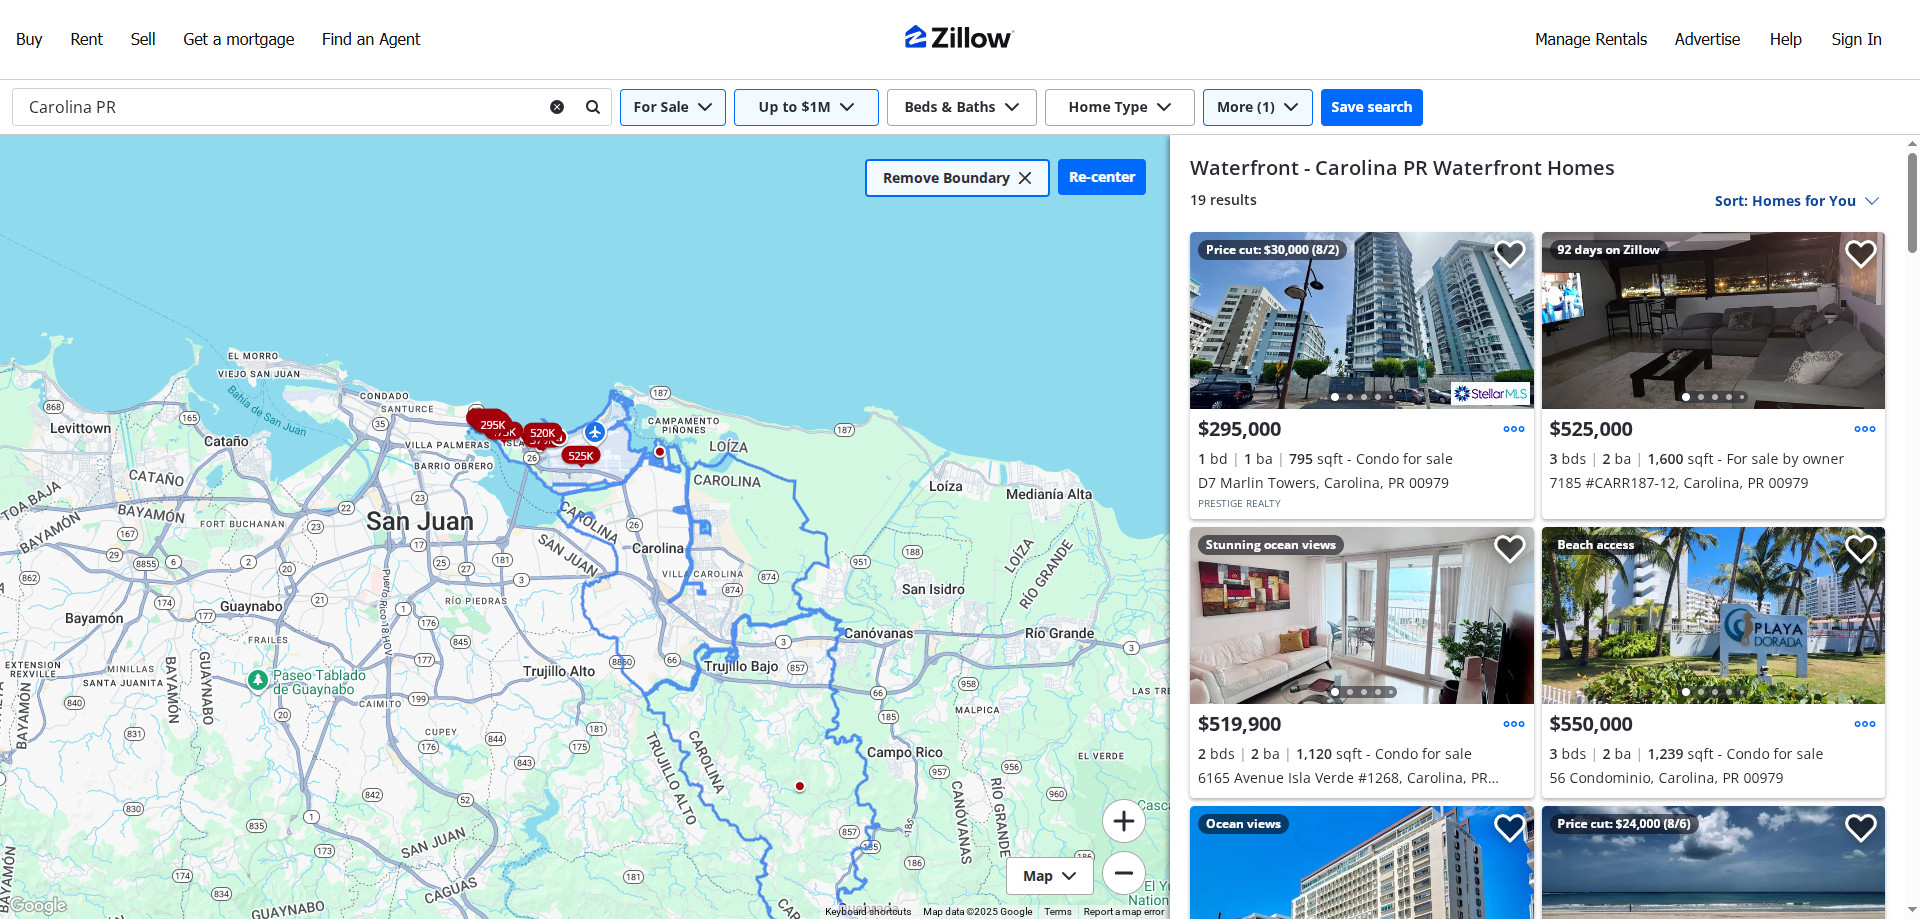Expand the Beds & Baths filter

(962, 107)
